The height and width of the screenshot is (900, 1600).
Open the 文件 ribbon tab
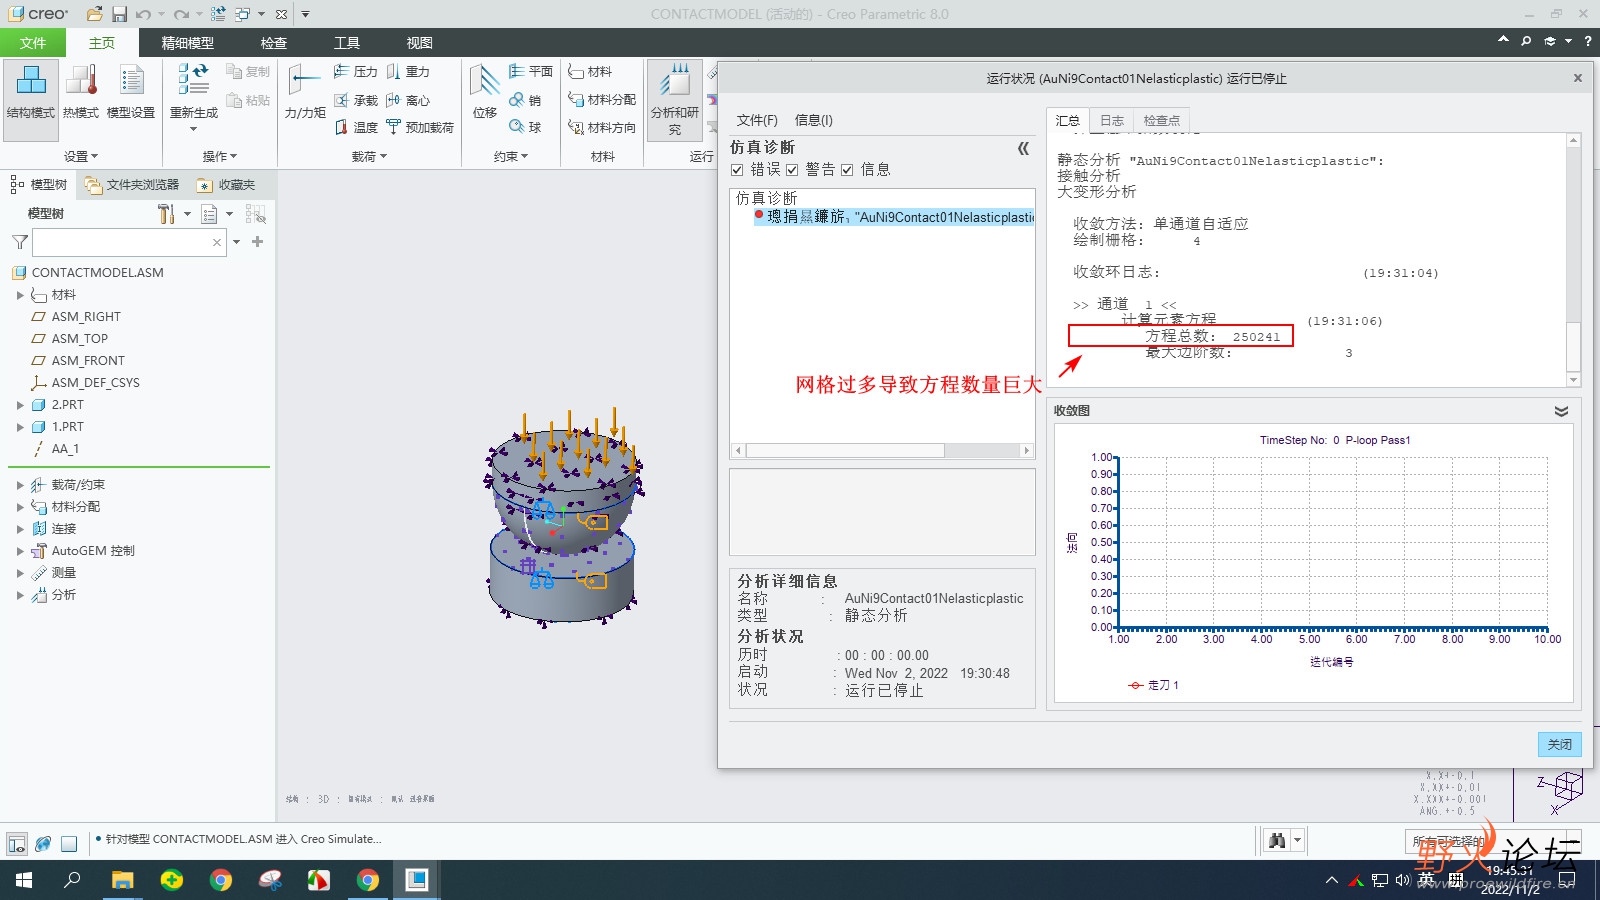click(x=33, y=43)
